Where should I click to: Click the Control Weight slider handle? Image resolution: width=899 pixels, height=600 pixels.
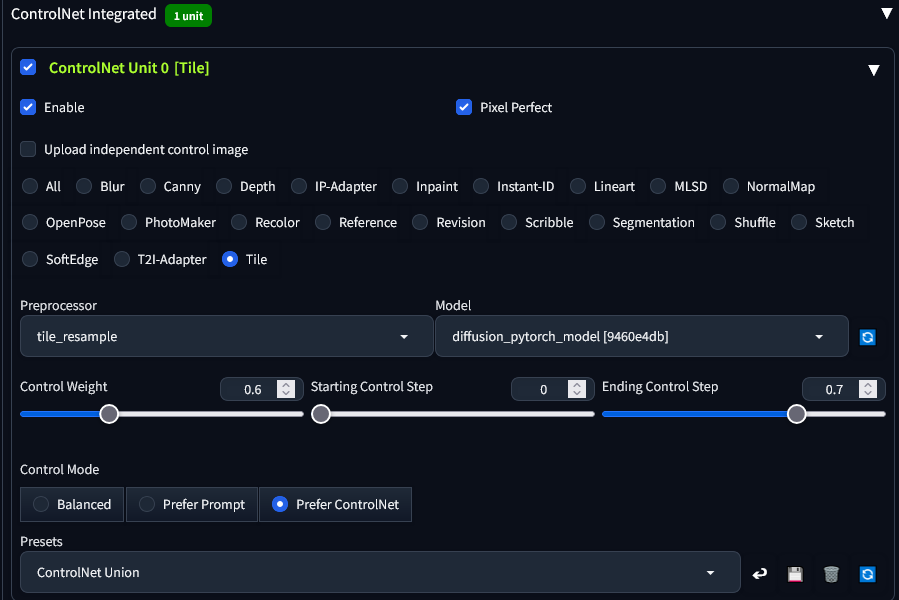(x=109, y=414)
